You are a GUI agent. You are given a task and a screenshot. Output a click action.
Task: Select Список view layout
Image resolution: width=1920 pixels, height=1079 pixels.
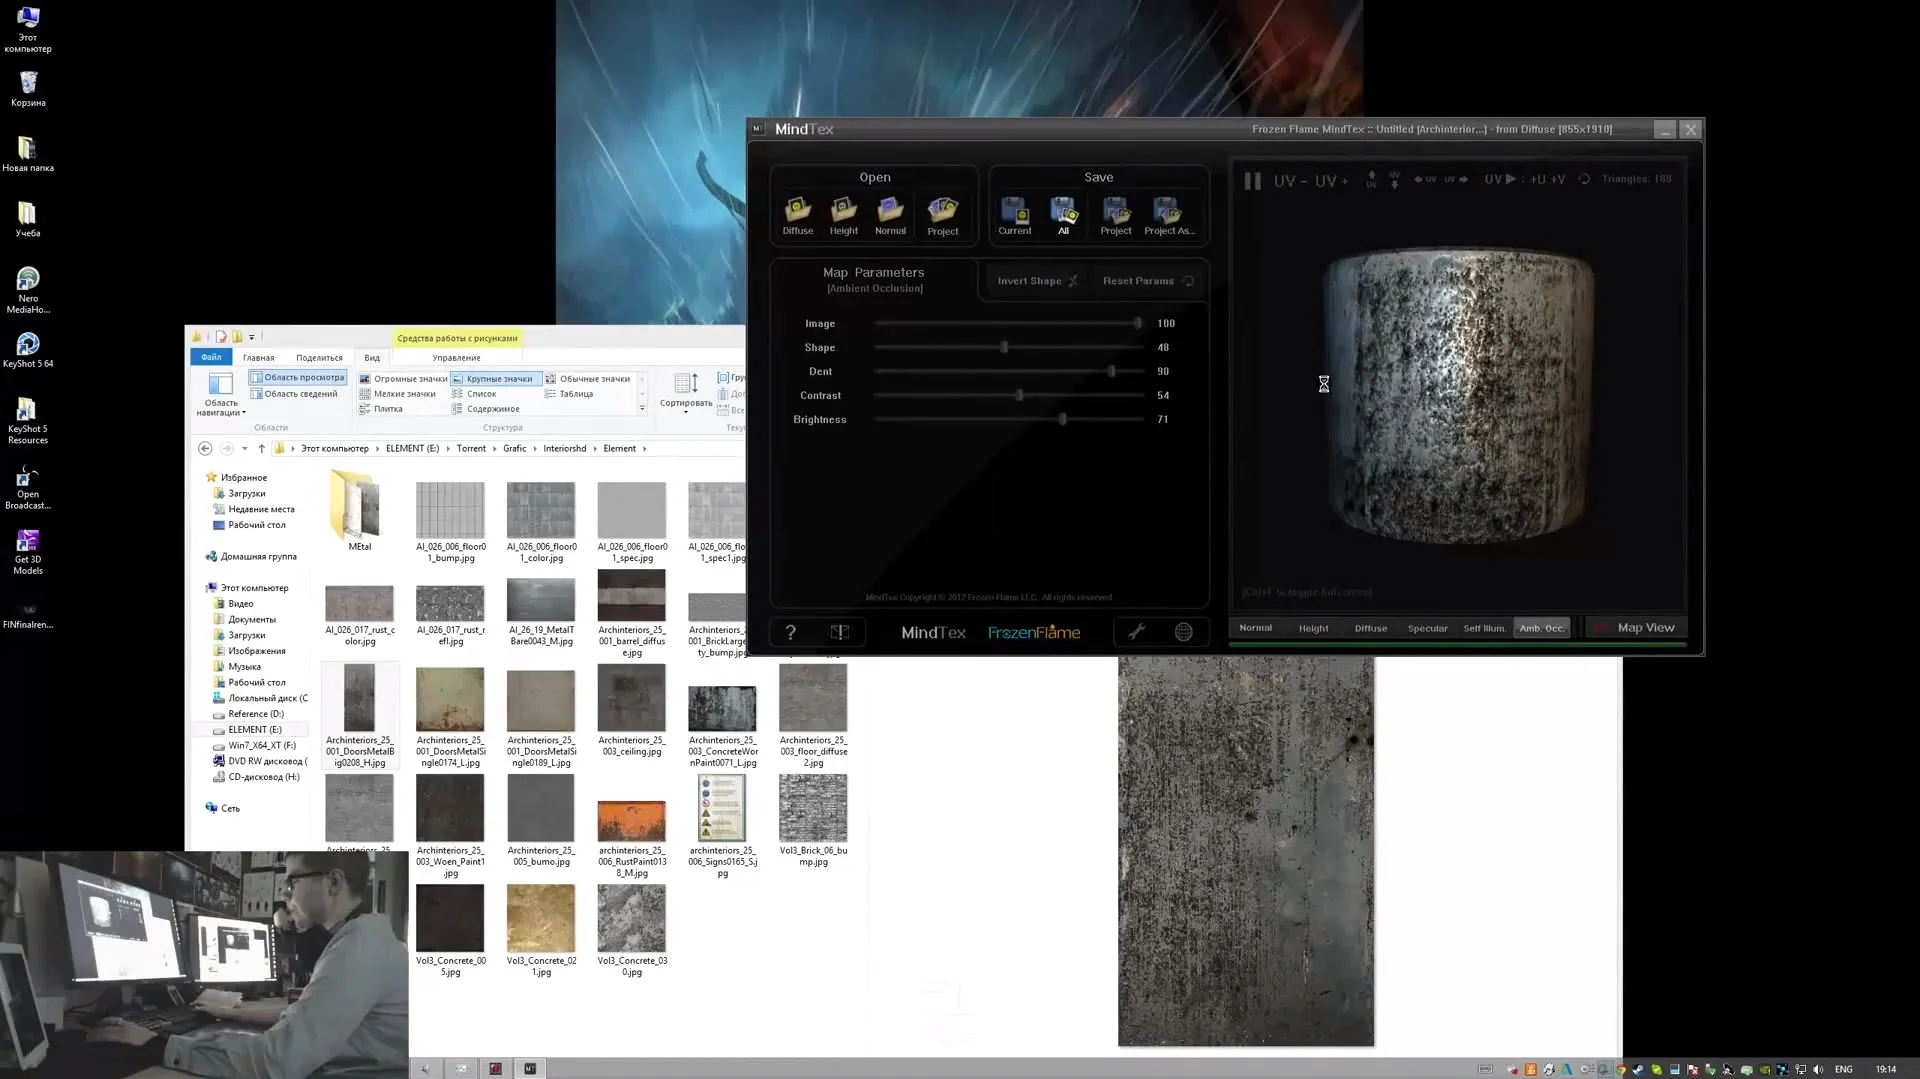474,394
